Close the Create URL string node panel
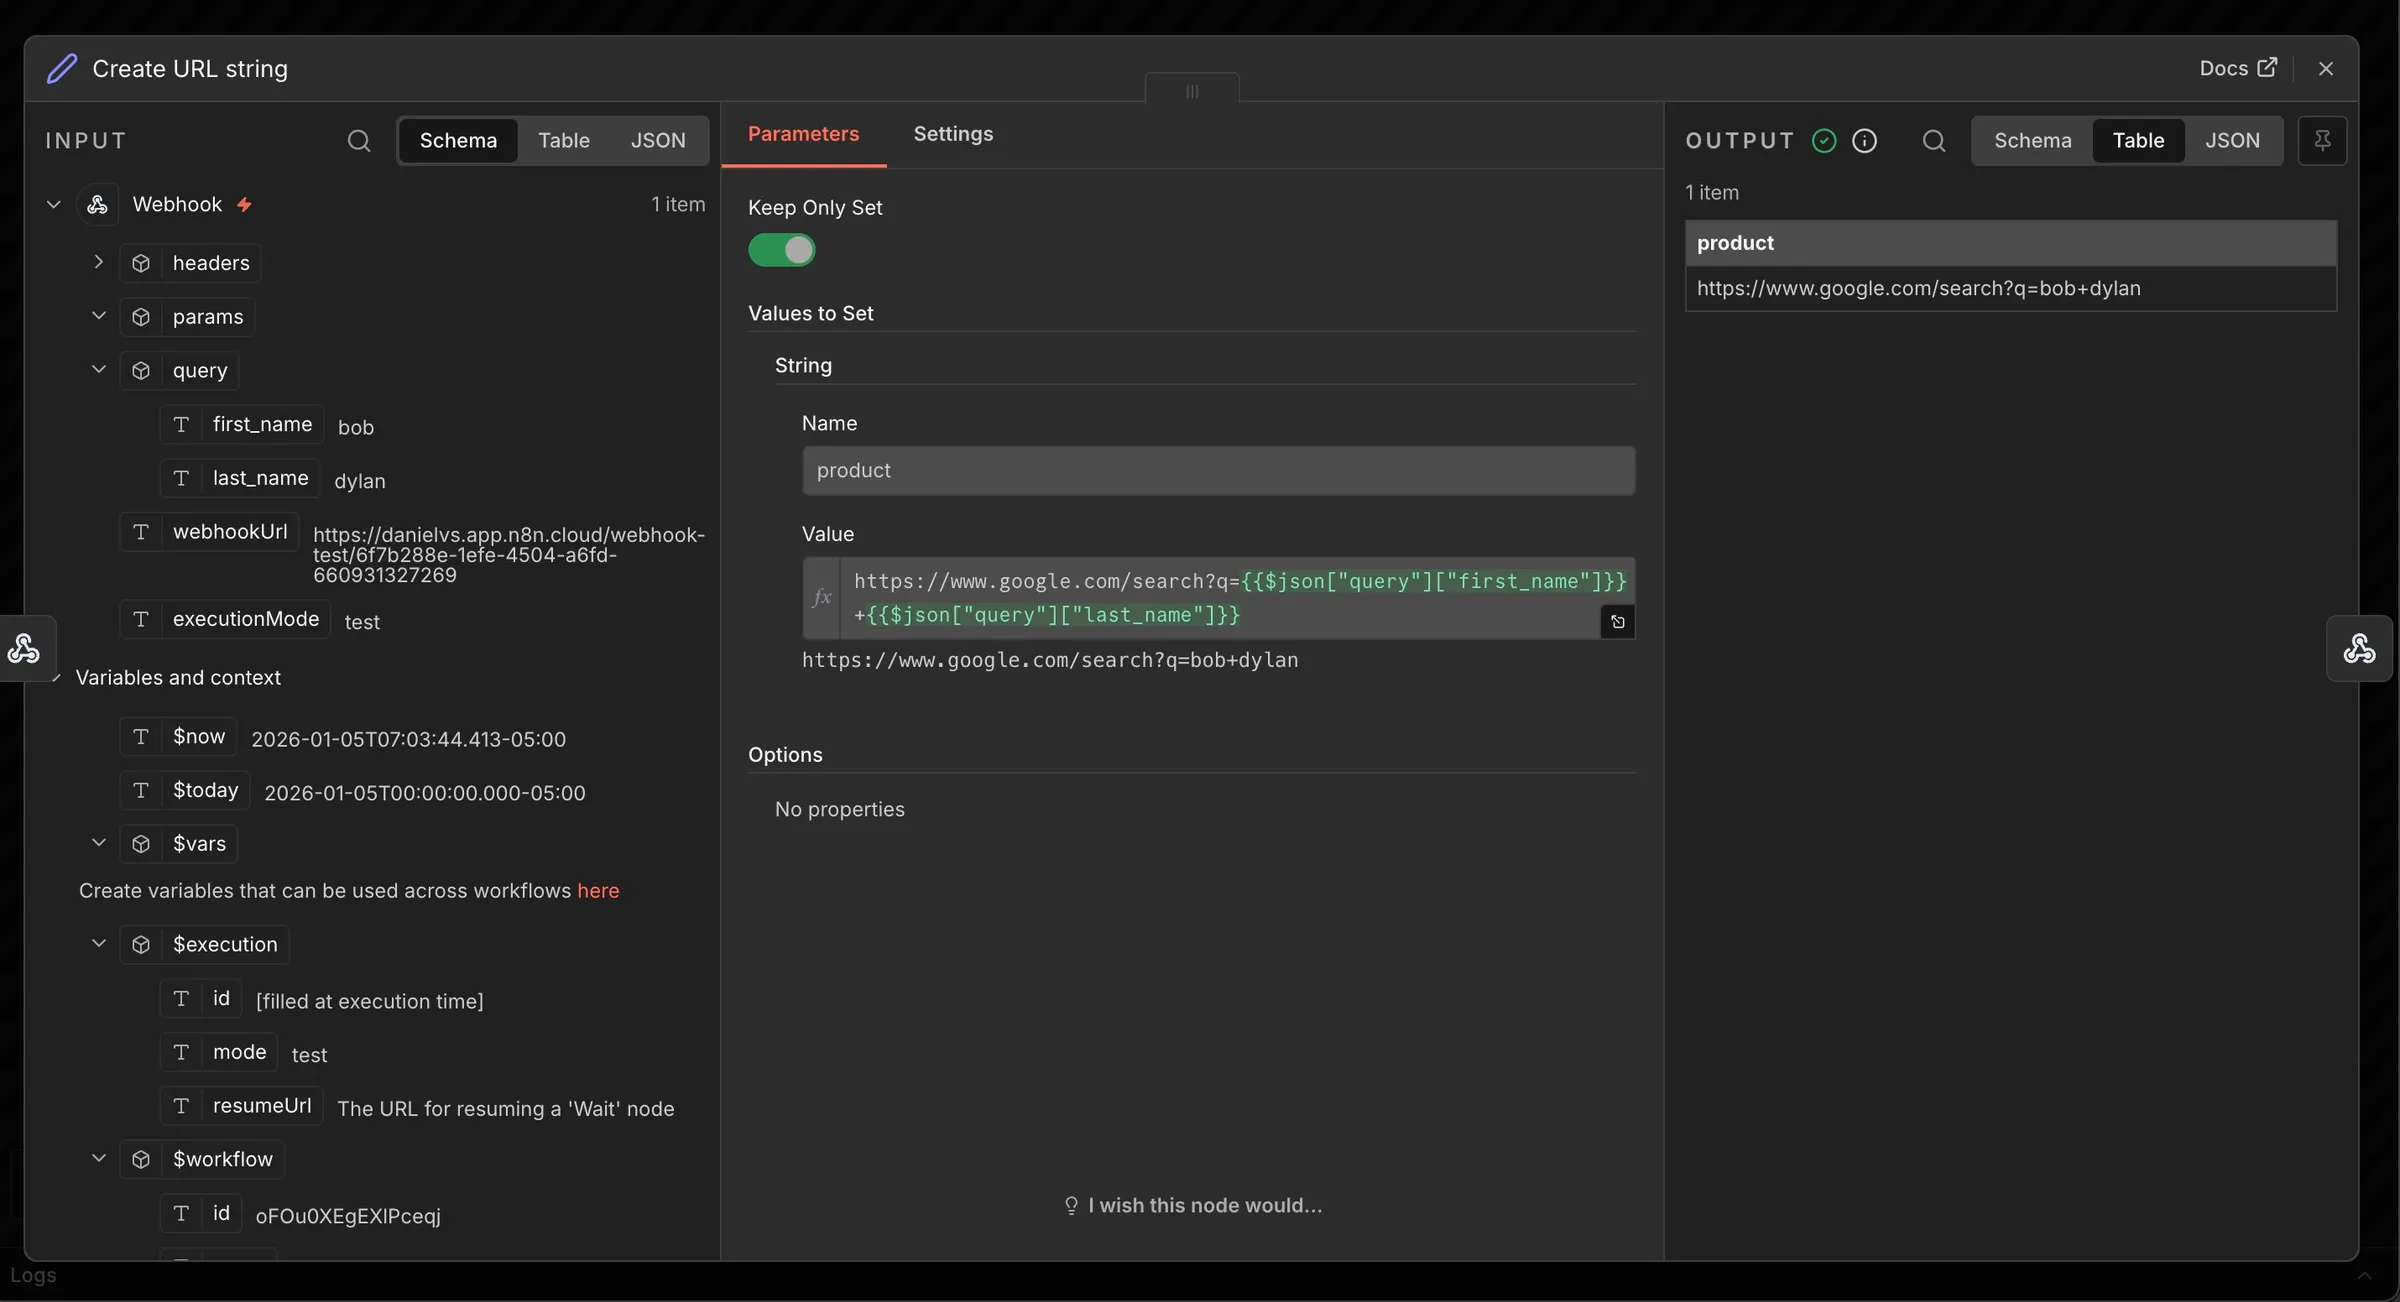This screenshot has width=2400, height=1302. pos(2326,68)
